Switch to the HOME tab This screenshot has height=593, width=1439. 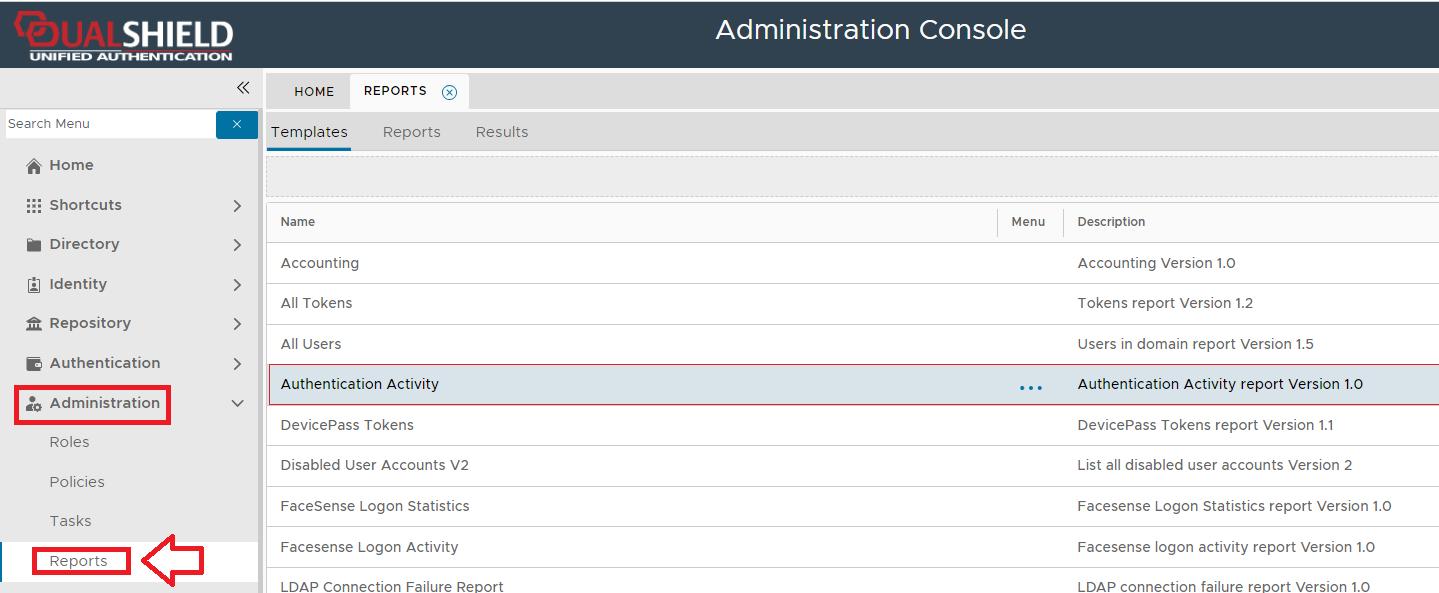[314, 91]
